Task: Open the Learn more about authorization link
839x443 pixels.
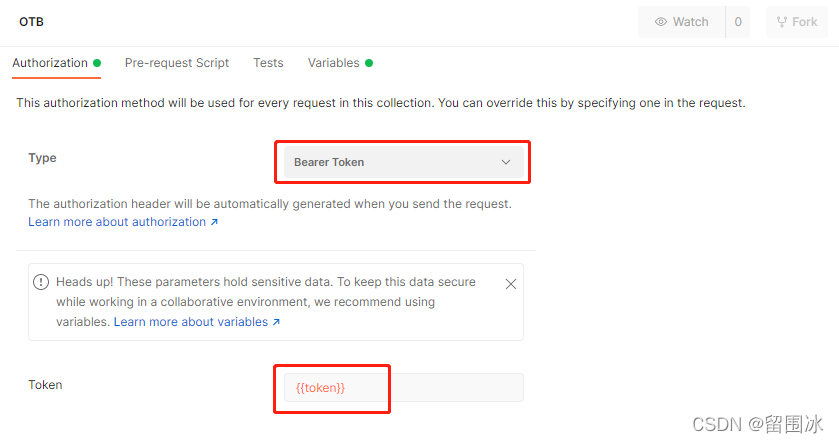Action: click(x=123, y=222)
